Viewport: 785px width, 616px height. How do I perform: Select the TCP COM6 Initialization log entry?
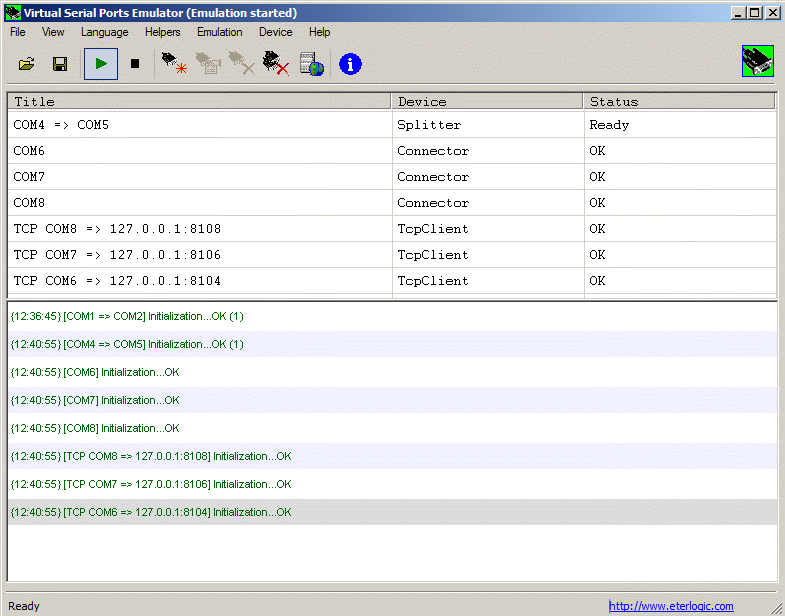tap(151, 512)
